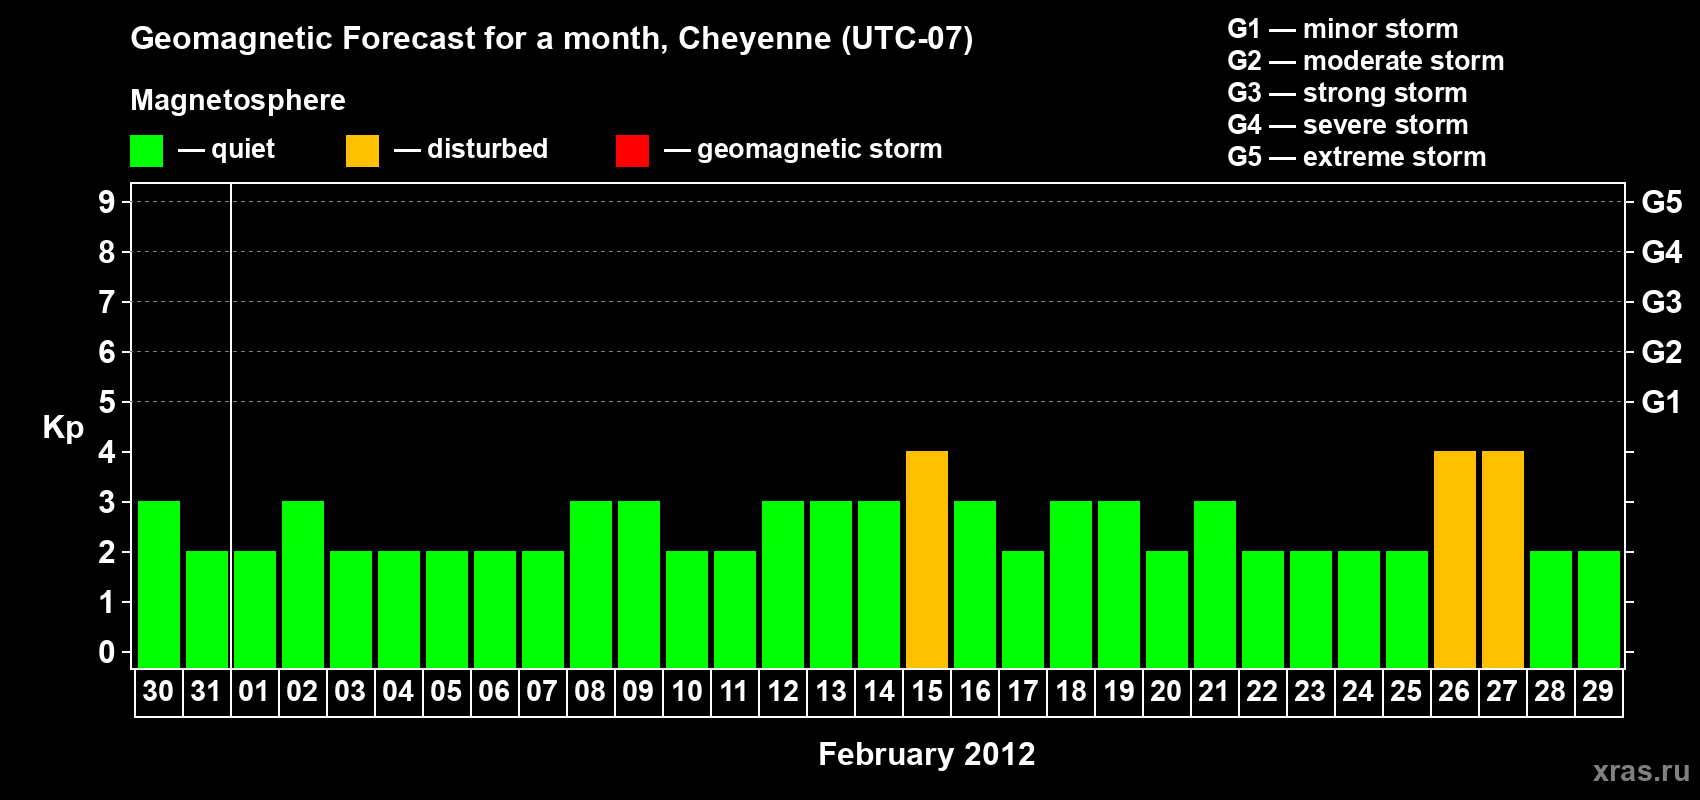Click the 'G5 — extreme storm' legend line
The image size is (1700, 800).
pos(1357,157)
